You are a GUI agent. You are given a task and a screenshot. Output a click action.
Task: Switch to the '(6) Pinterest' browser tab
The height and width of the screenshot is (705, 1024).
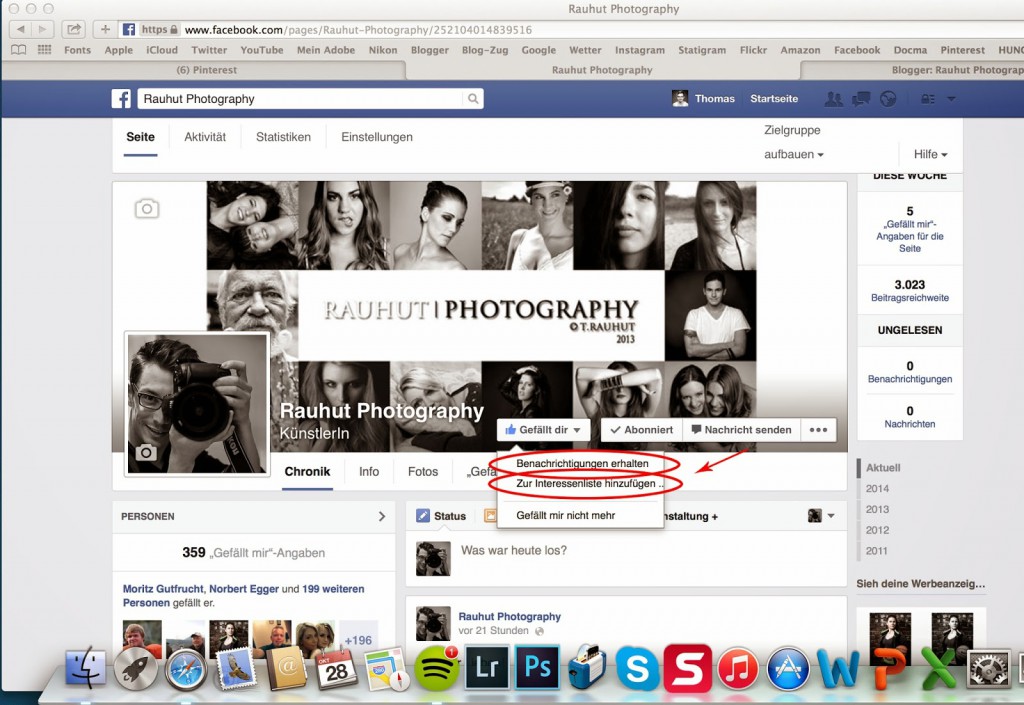point(206,70)
